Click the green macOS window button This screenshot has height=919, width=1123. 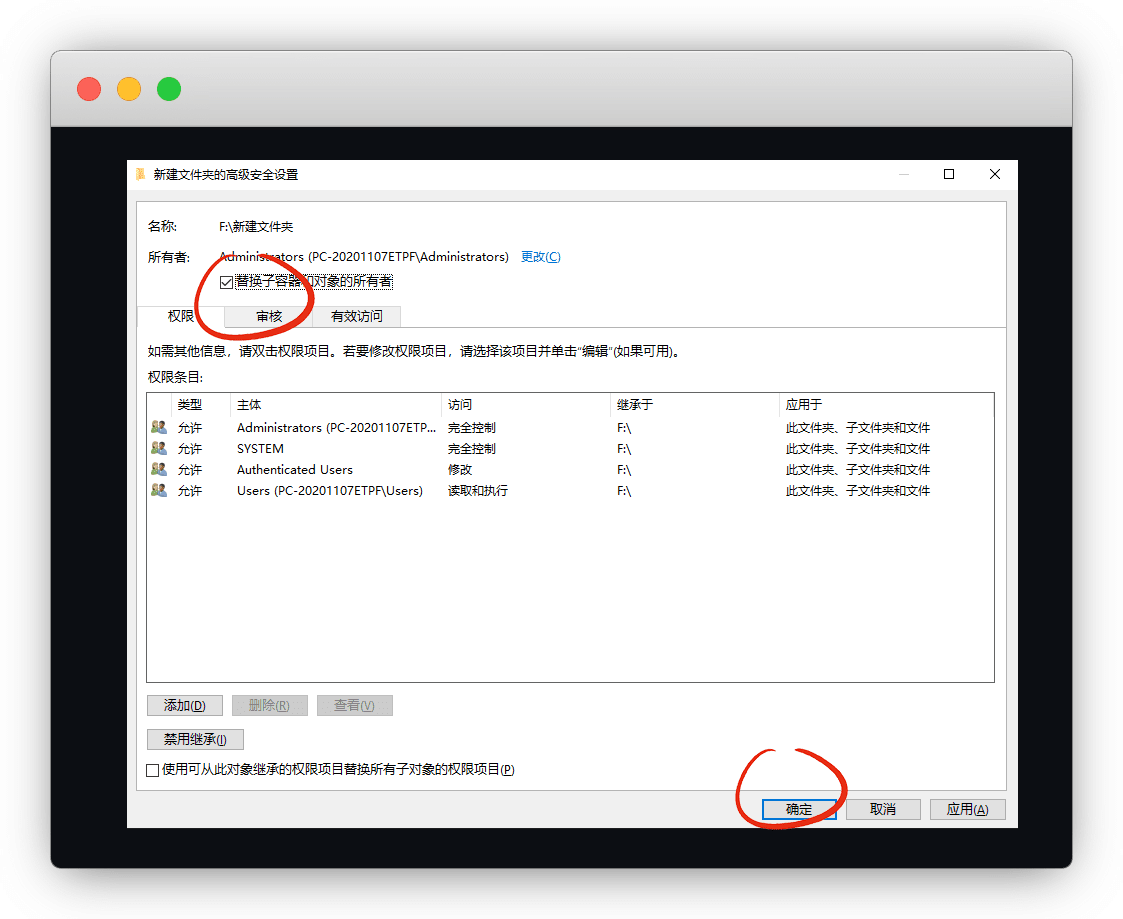tap(169, 89)
